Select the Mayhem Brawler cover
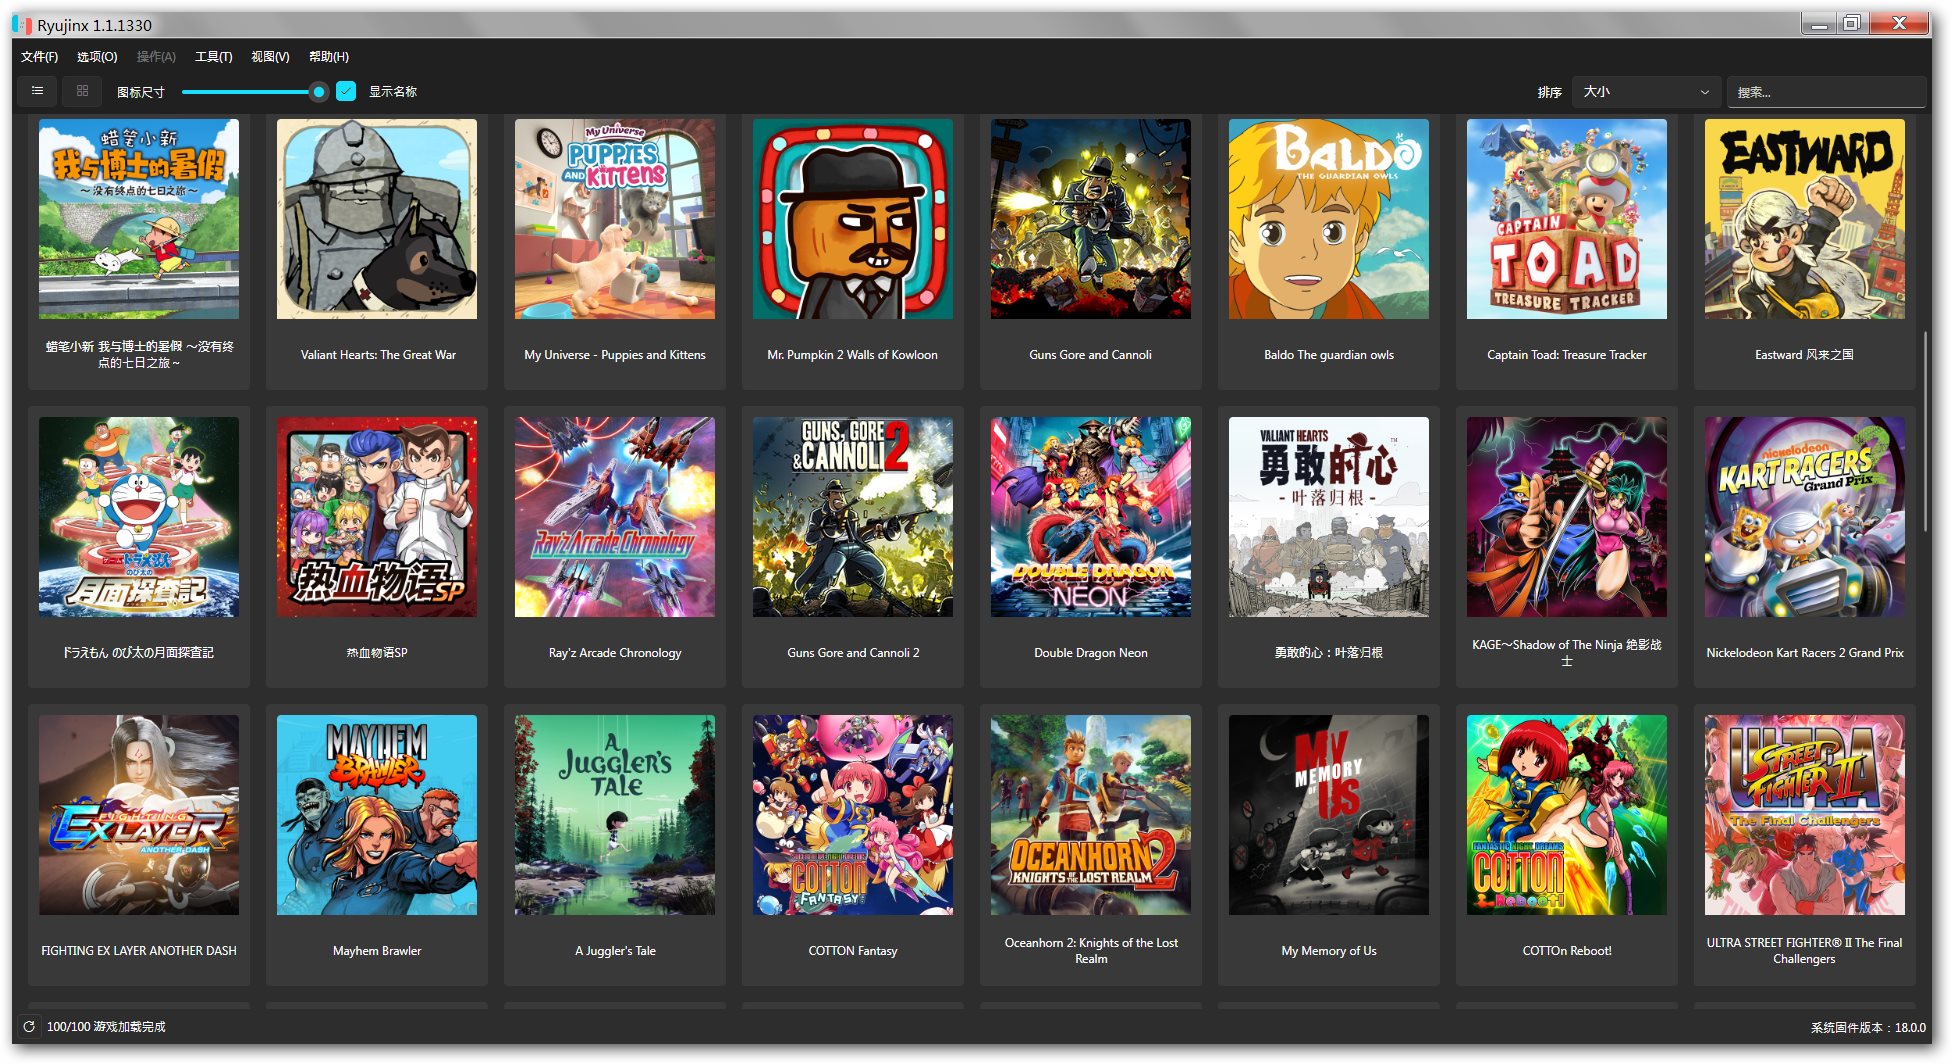 (377, 815)
